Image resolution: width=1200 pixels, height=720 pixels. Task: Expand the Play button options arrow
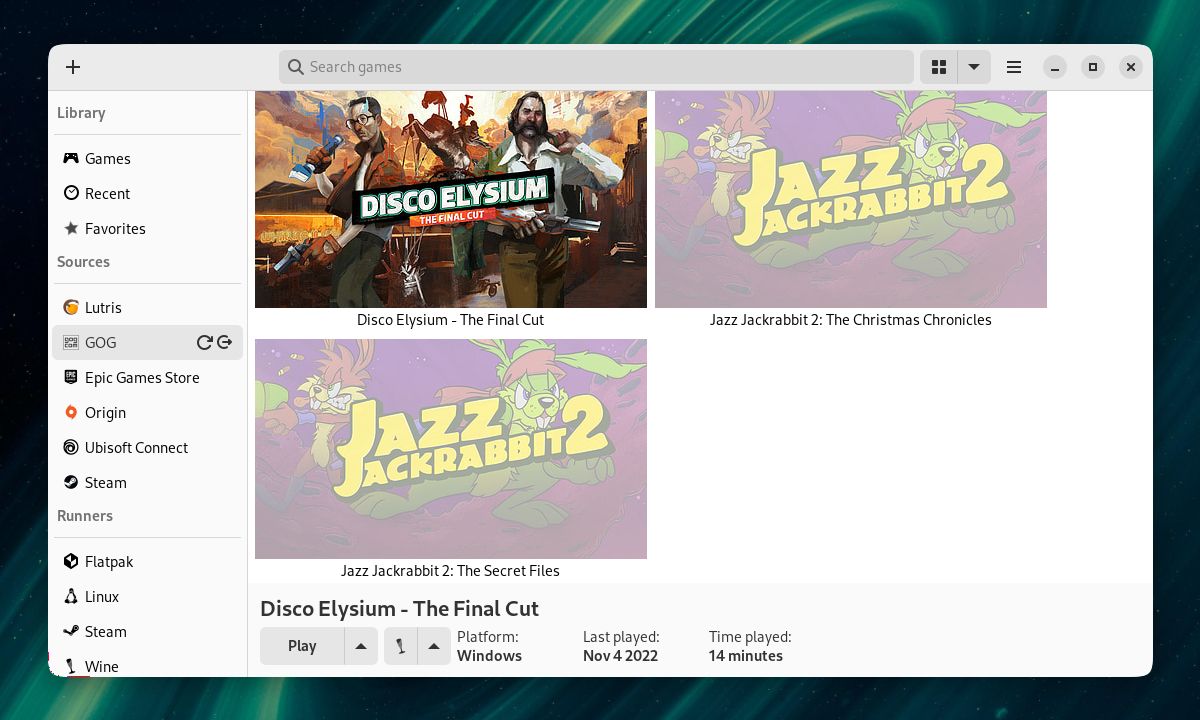pyautogui.click(x=361, y=646)
